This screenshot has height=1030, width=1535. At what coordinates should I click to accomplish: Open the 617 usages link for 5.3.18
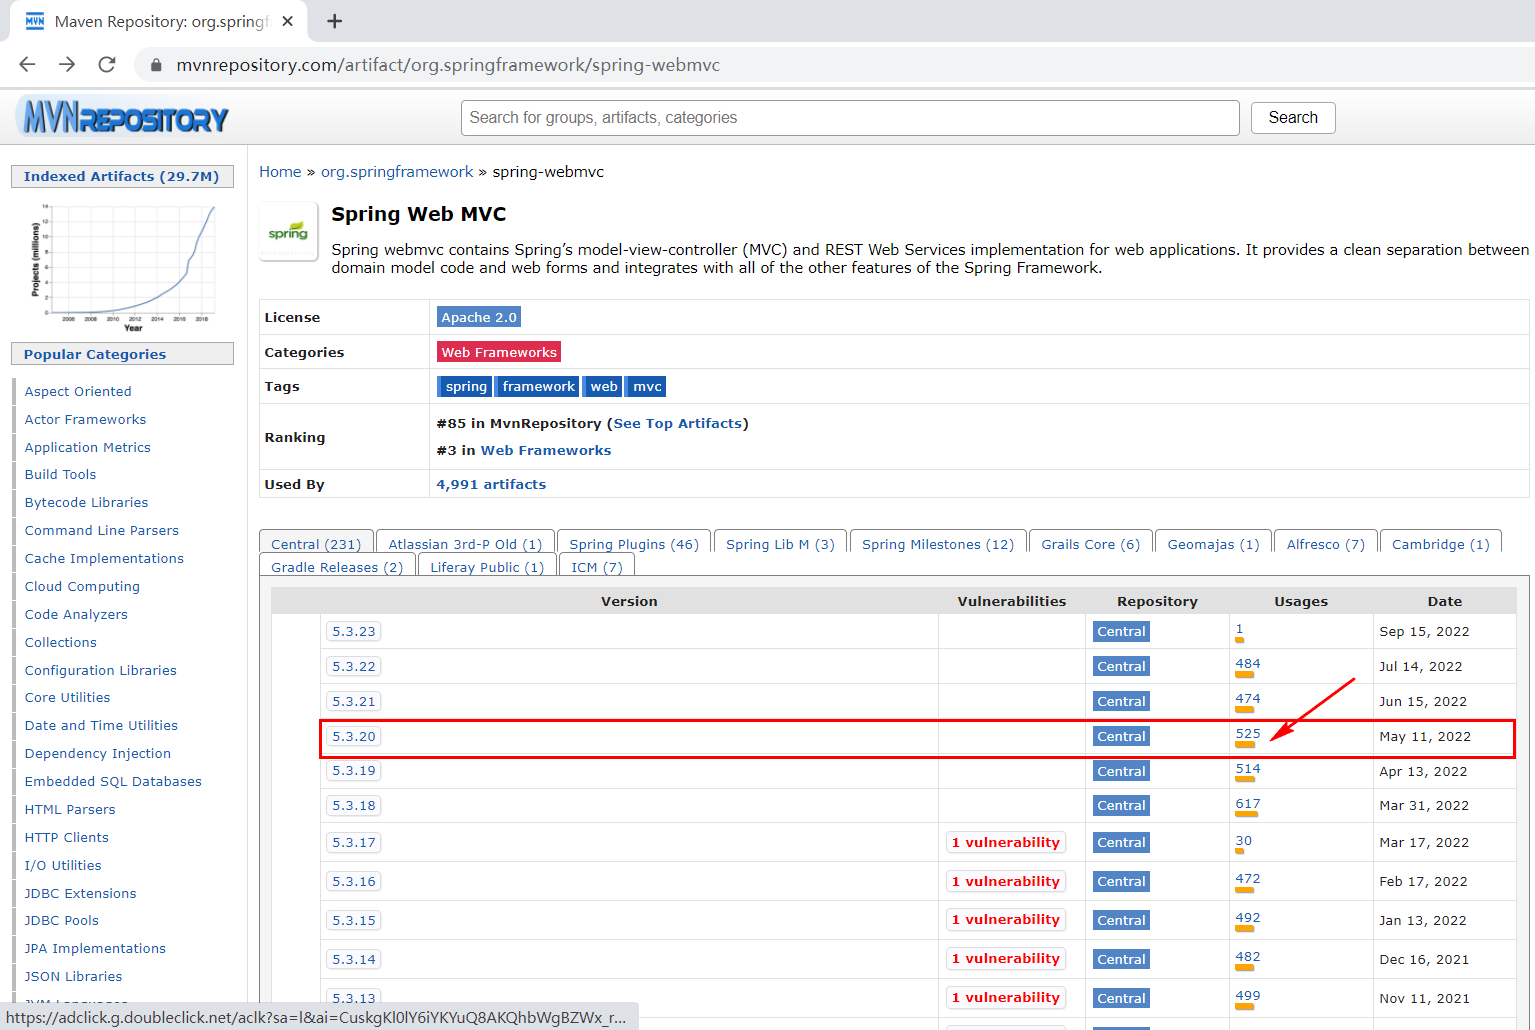point(1248,804)
